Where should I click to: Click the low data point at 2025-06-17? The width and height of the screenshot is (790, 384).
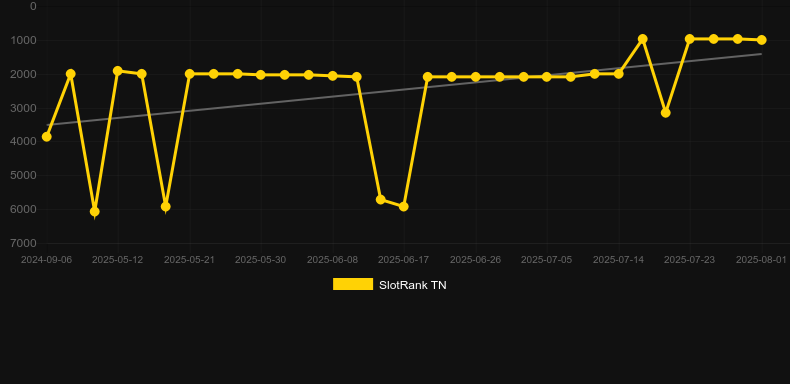coord(404,207)
